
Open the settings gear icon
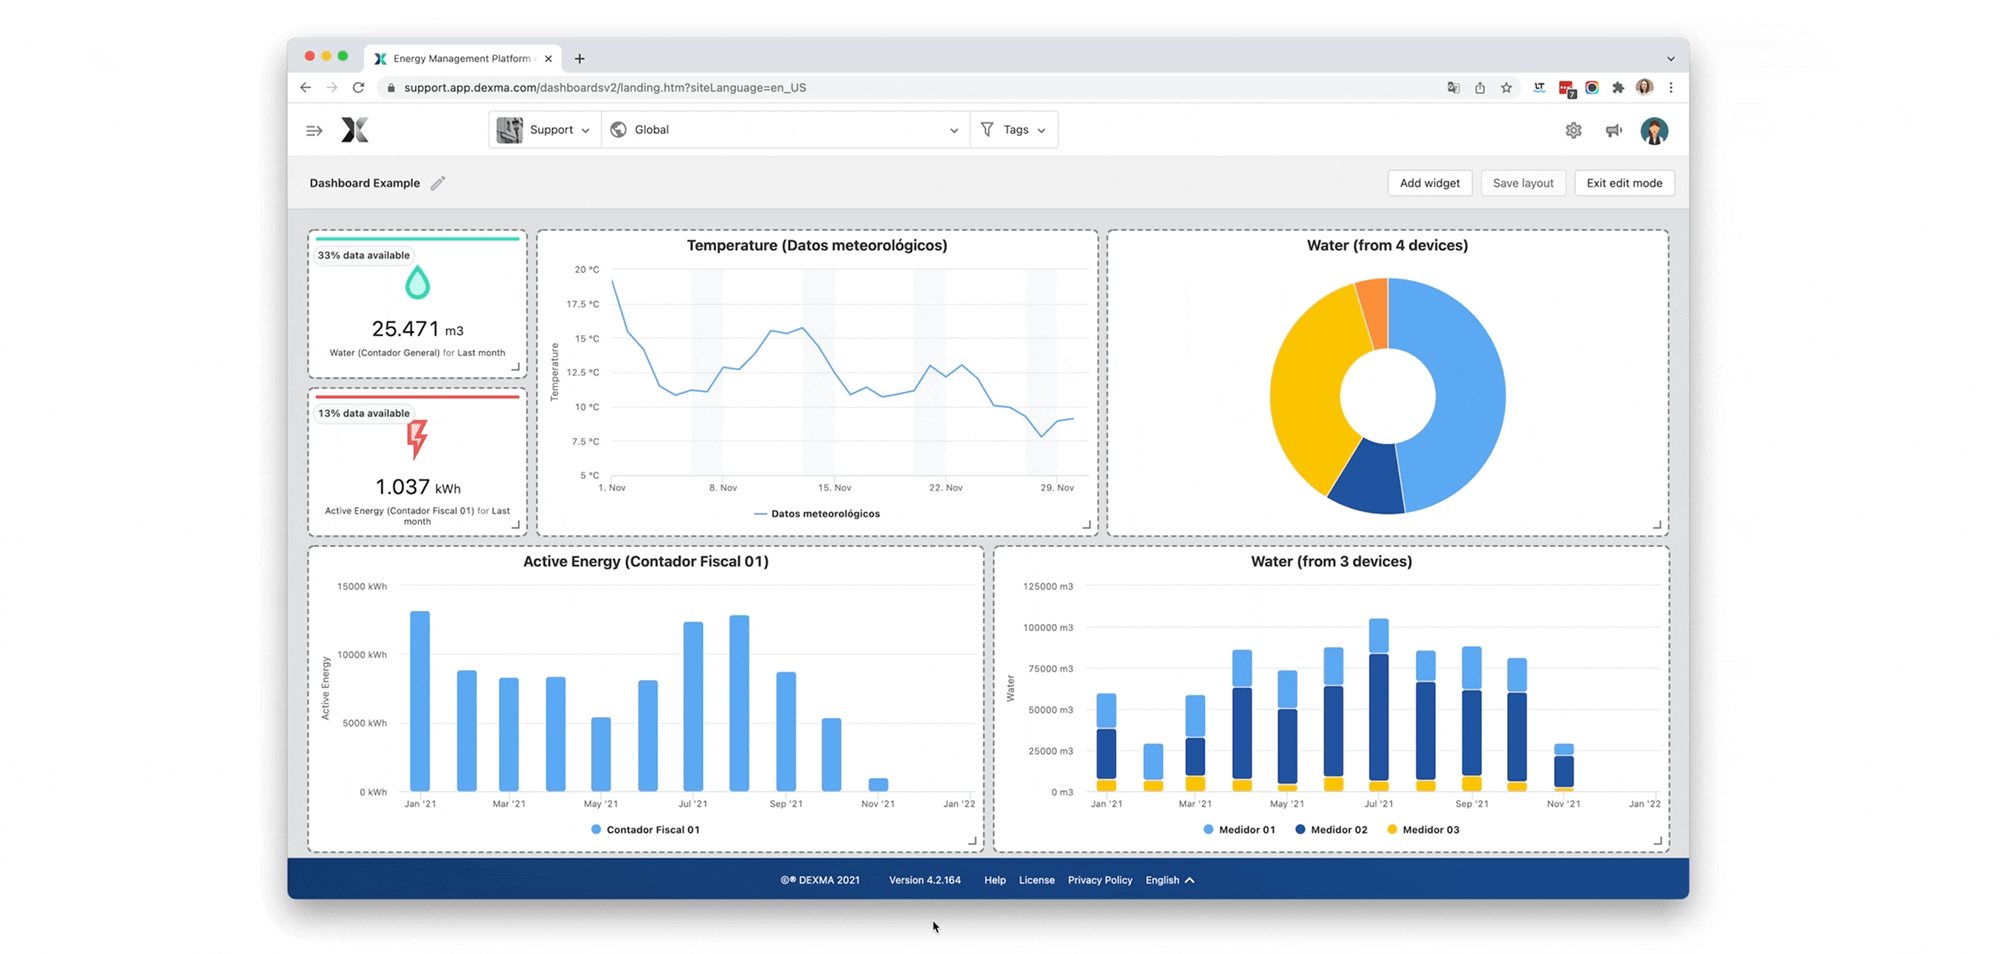pyautogui.click(x=1573, y=131)
